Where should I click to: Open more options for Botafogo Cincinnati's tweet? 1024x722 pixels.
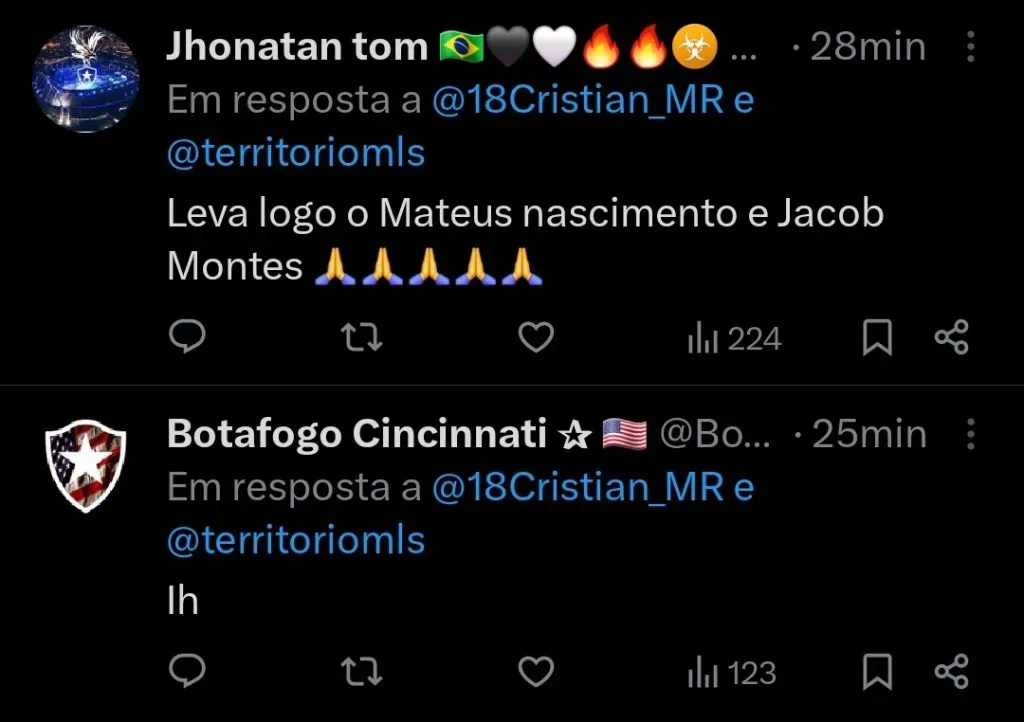pyautogui.click(x=969, y=434)
